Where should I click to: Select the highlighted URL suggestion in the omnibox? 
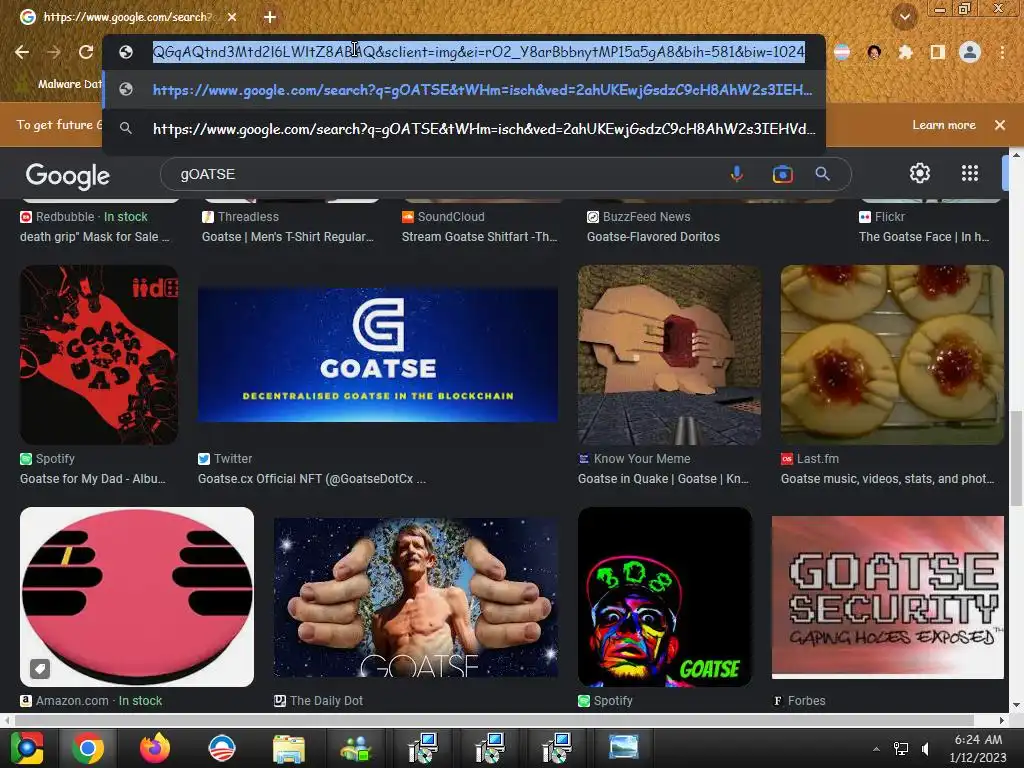point(464,89)
